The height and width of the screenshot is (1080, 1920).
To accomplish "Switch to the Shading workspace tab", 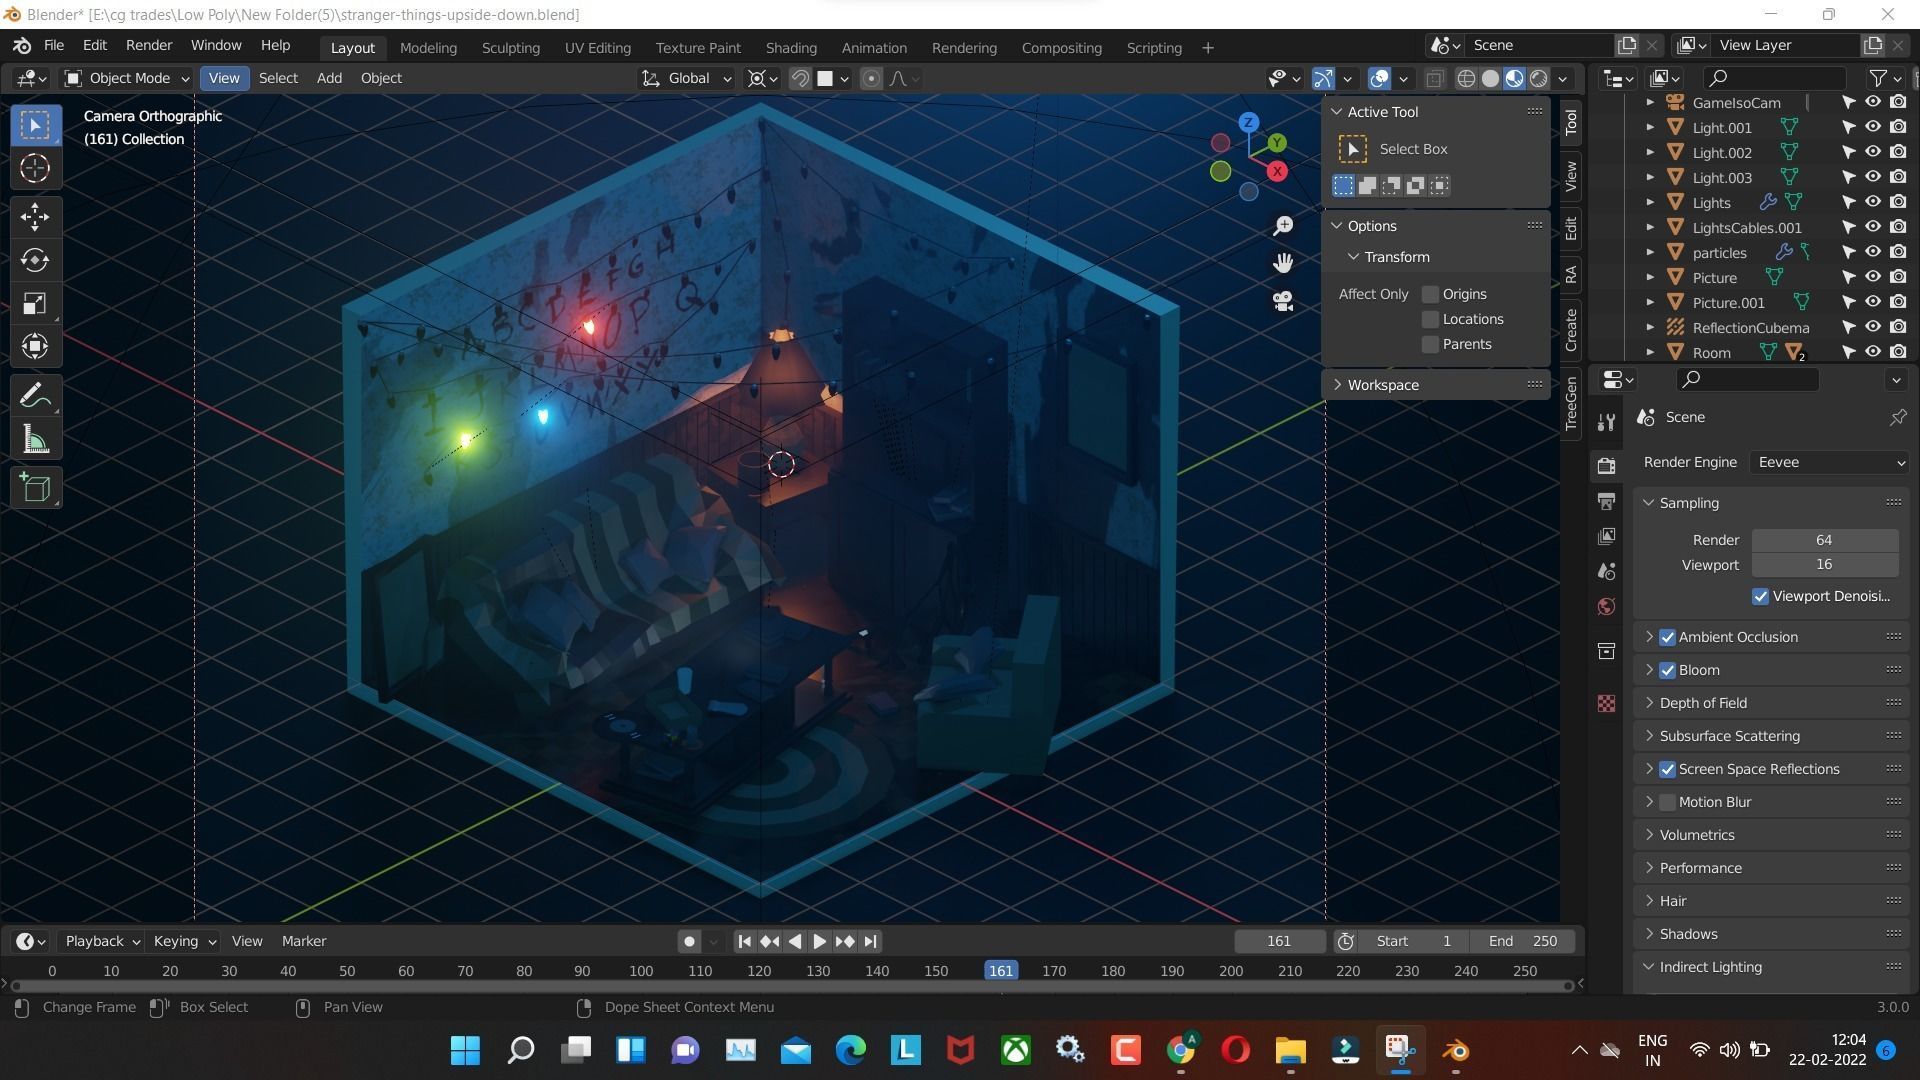I will (791, 48).
